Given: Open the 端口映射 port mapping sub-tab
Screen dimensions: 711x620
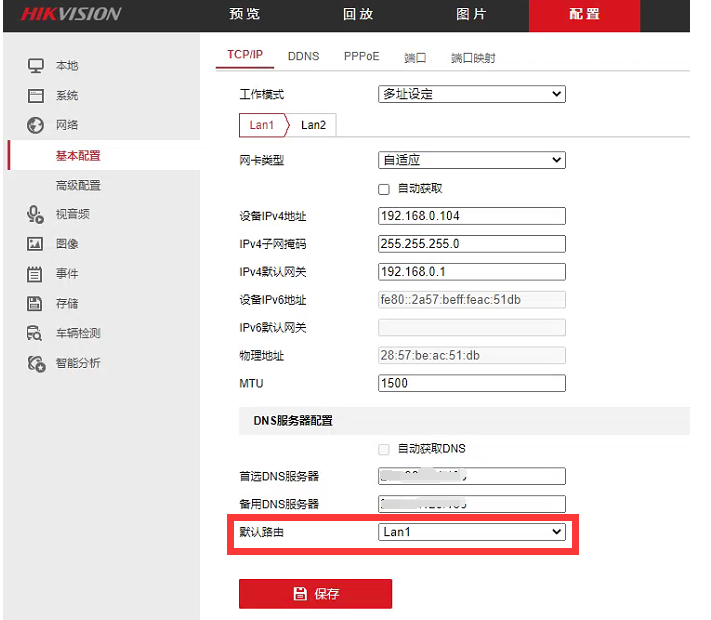Looking at the screenshot, I should coord(473,58).
